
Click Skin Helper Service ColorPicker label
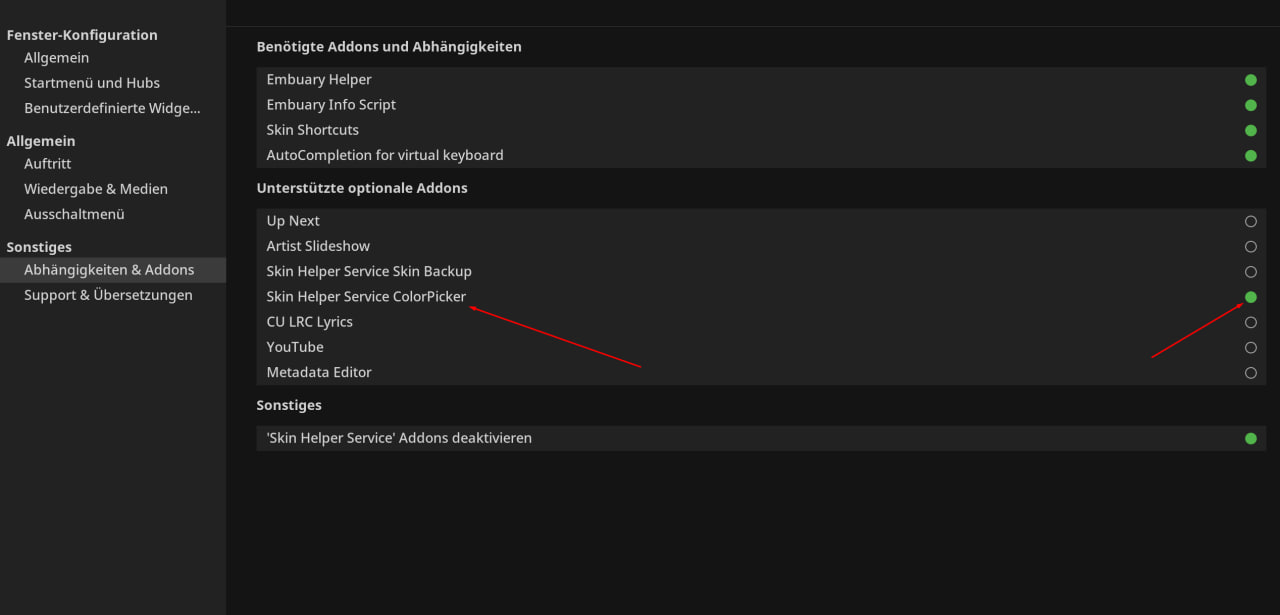coord(366,297)
